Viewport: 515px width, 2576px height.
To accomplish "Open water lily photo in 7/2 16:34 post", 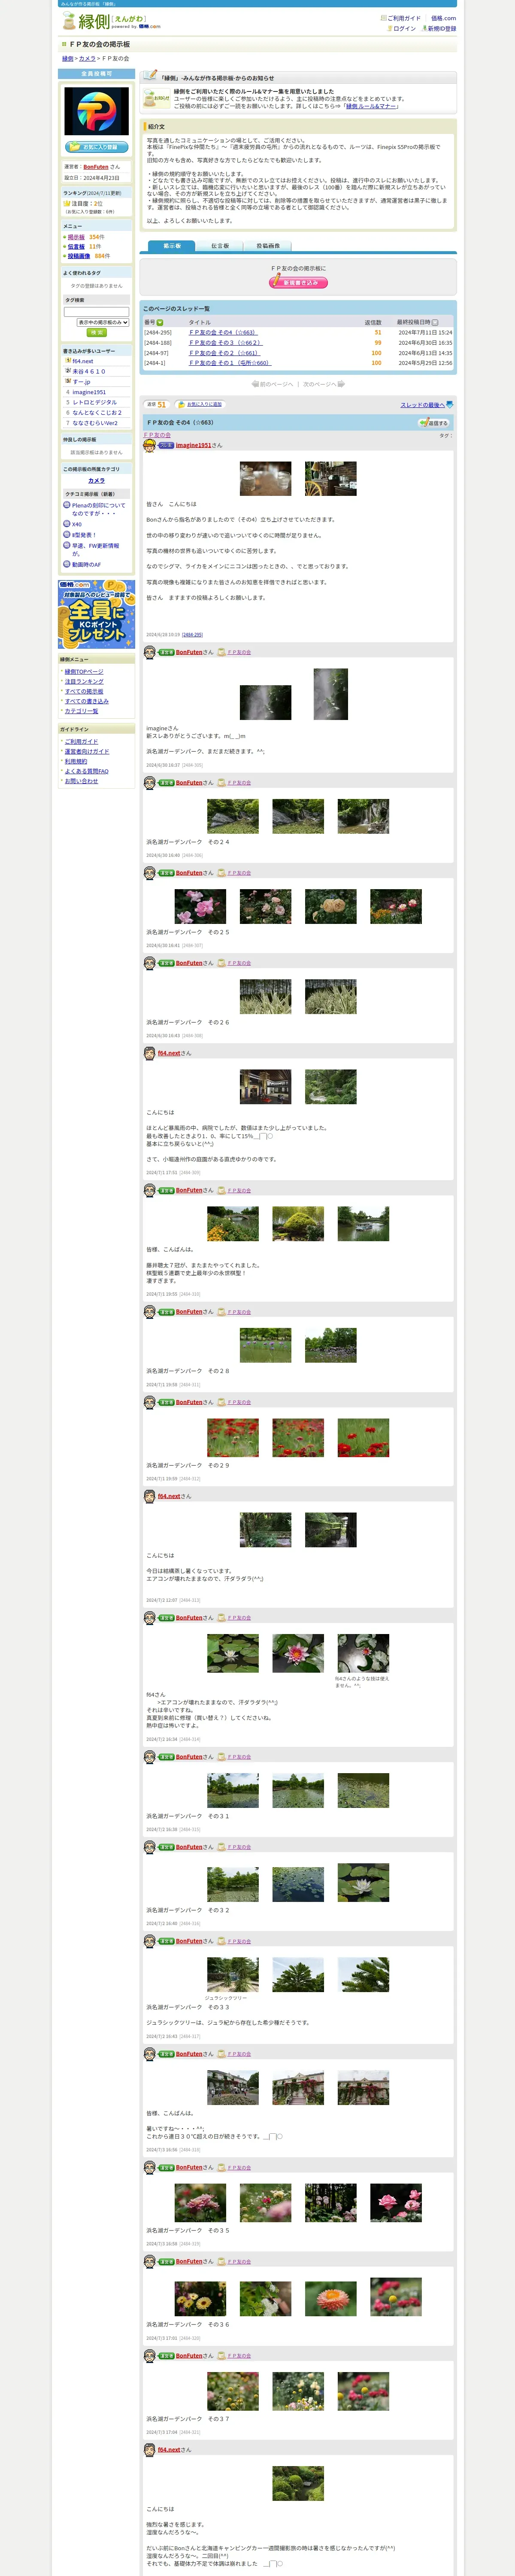I will (298, 1652).
